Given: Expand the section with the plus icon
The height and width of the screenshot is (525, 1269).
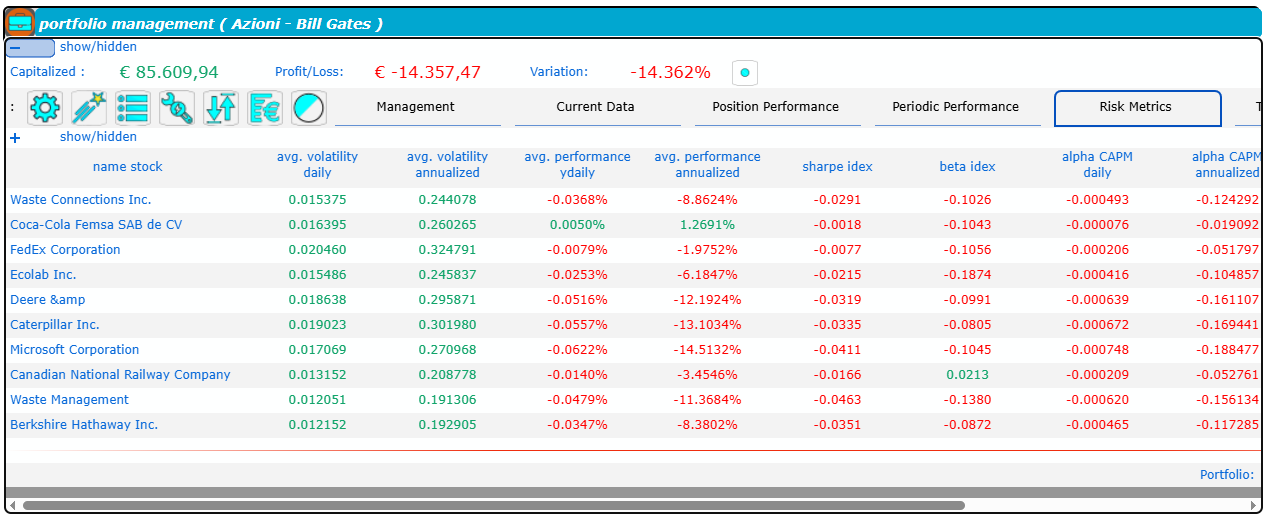Looking at the screenshot, I should (x=15, y=138).
